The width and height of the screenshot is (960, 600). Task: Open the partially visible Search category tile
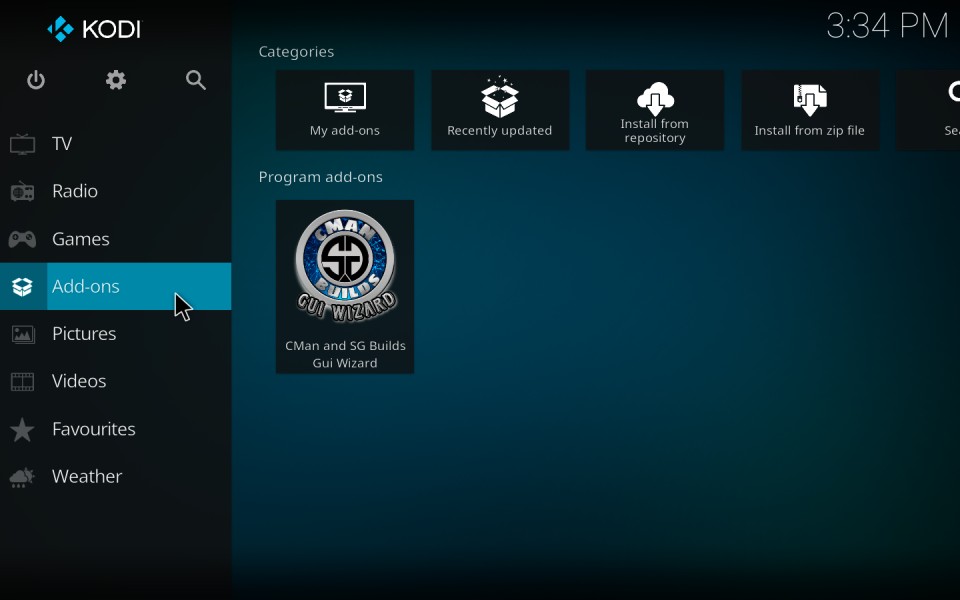pyautogui.click(x=928, y=110)
